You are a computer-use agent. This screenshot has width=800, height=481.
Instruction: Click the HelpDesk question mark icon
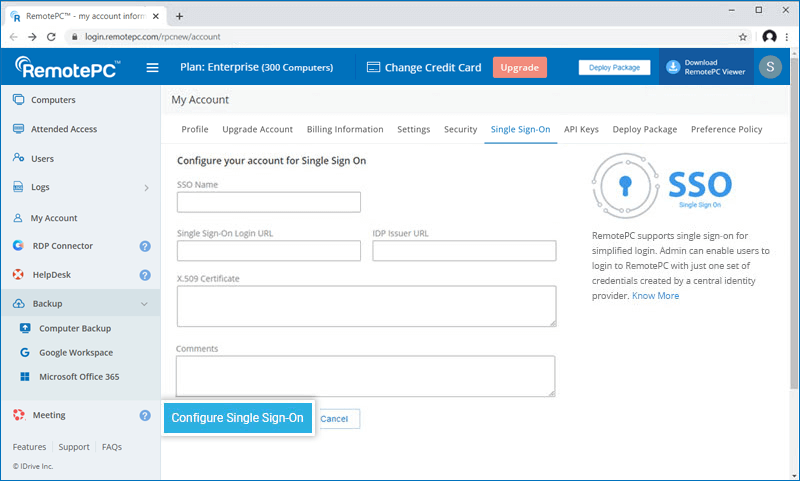[x=145, y=275]
